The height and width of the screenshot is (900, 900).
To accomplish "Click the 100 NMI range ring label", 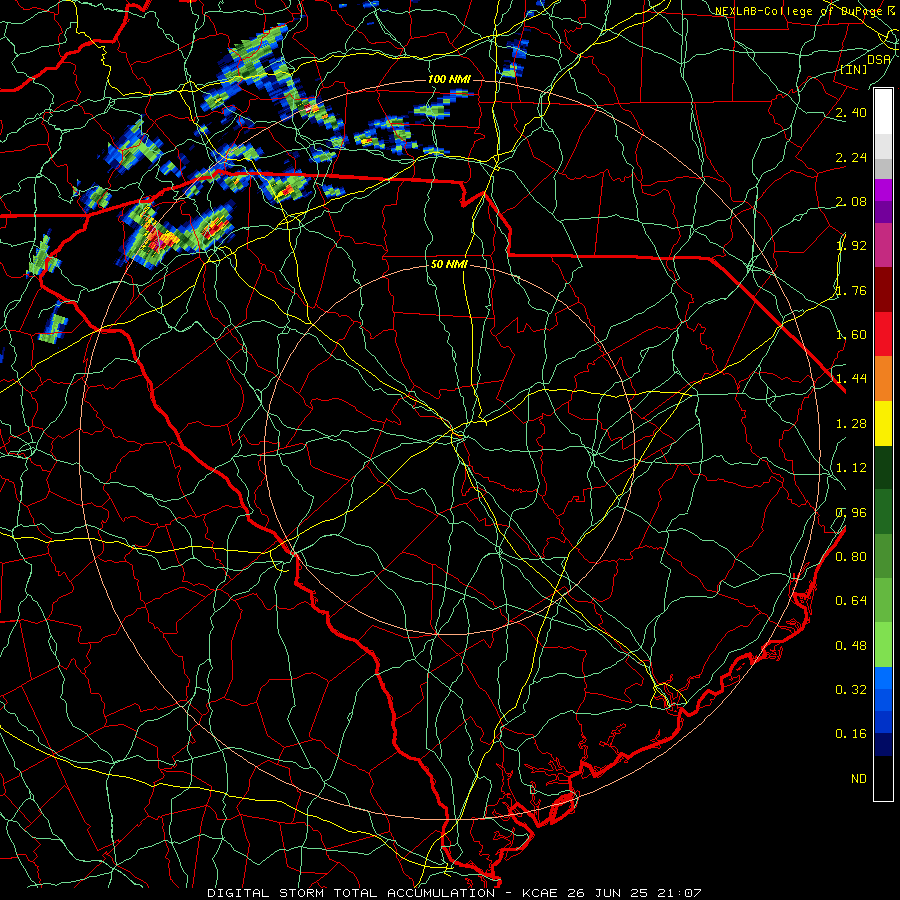I will pos(449,79).
